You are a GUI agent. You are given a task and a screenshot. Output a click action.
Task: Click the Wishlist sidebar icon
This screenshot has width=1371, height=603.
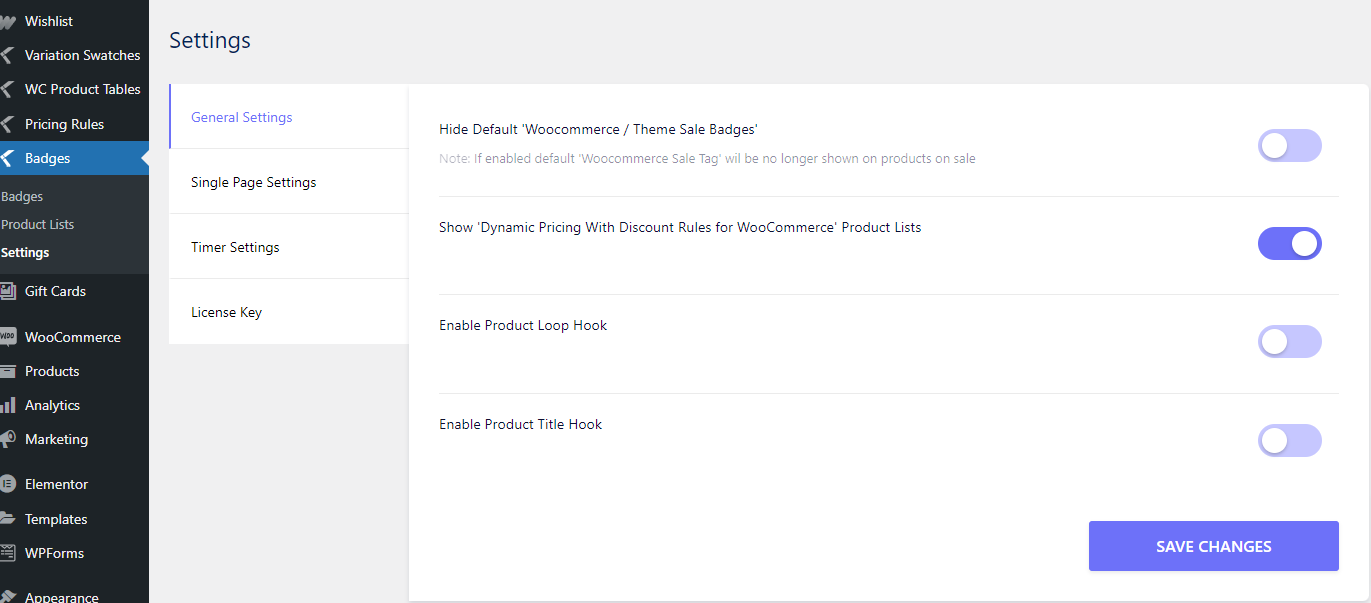click(x=8, y=21)
